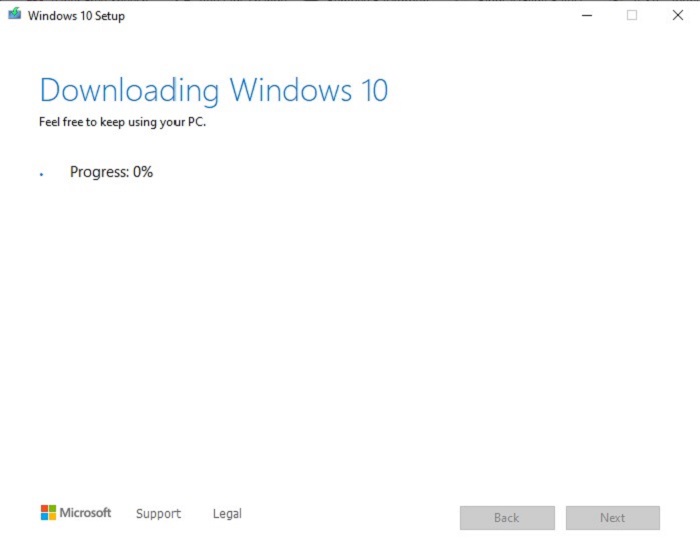Close the Windows 10 Setup window
Viewport: 700px width, 555px height.
click(x=677, y=15)
